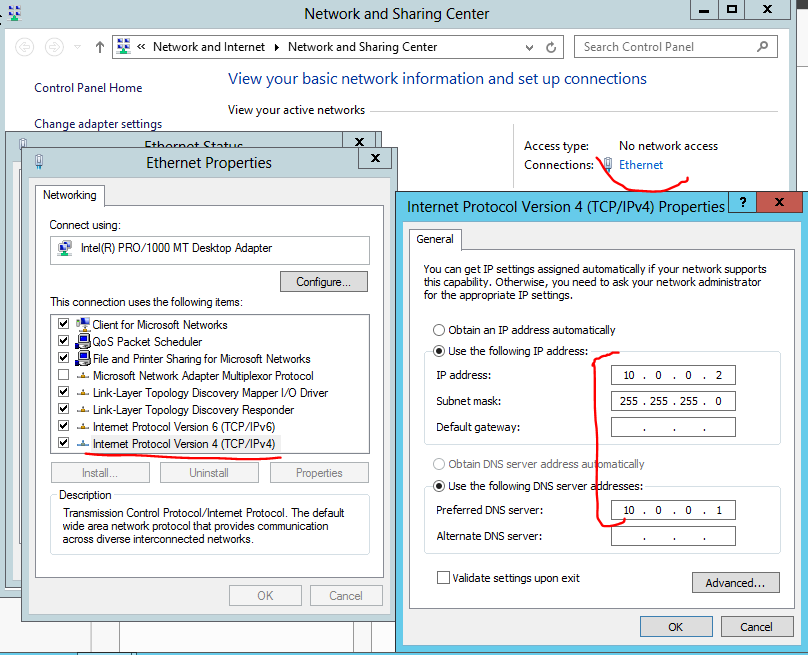Open Advanced TCP/IP settings
Image resolution: width=808 pixels, height=655 pixels.
point(735,583)
